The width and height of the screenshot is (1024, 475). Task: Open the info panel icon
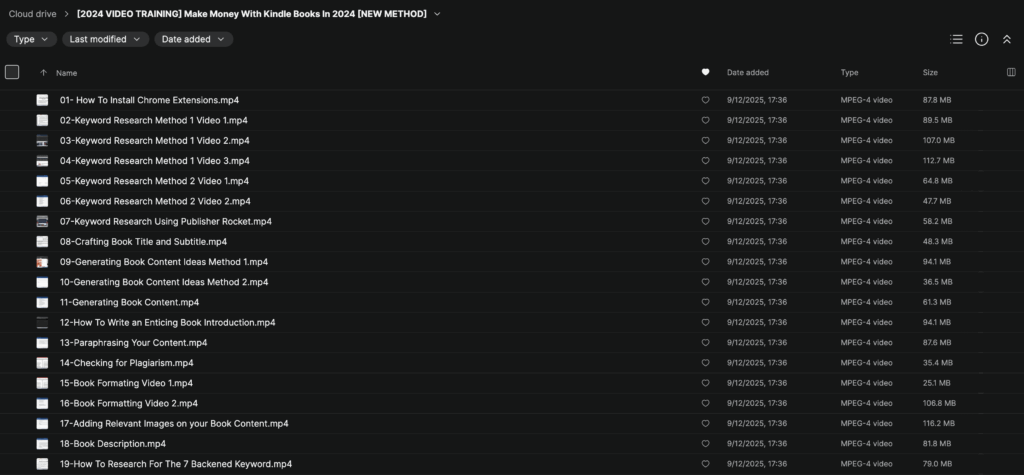[x=982, y=39]
